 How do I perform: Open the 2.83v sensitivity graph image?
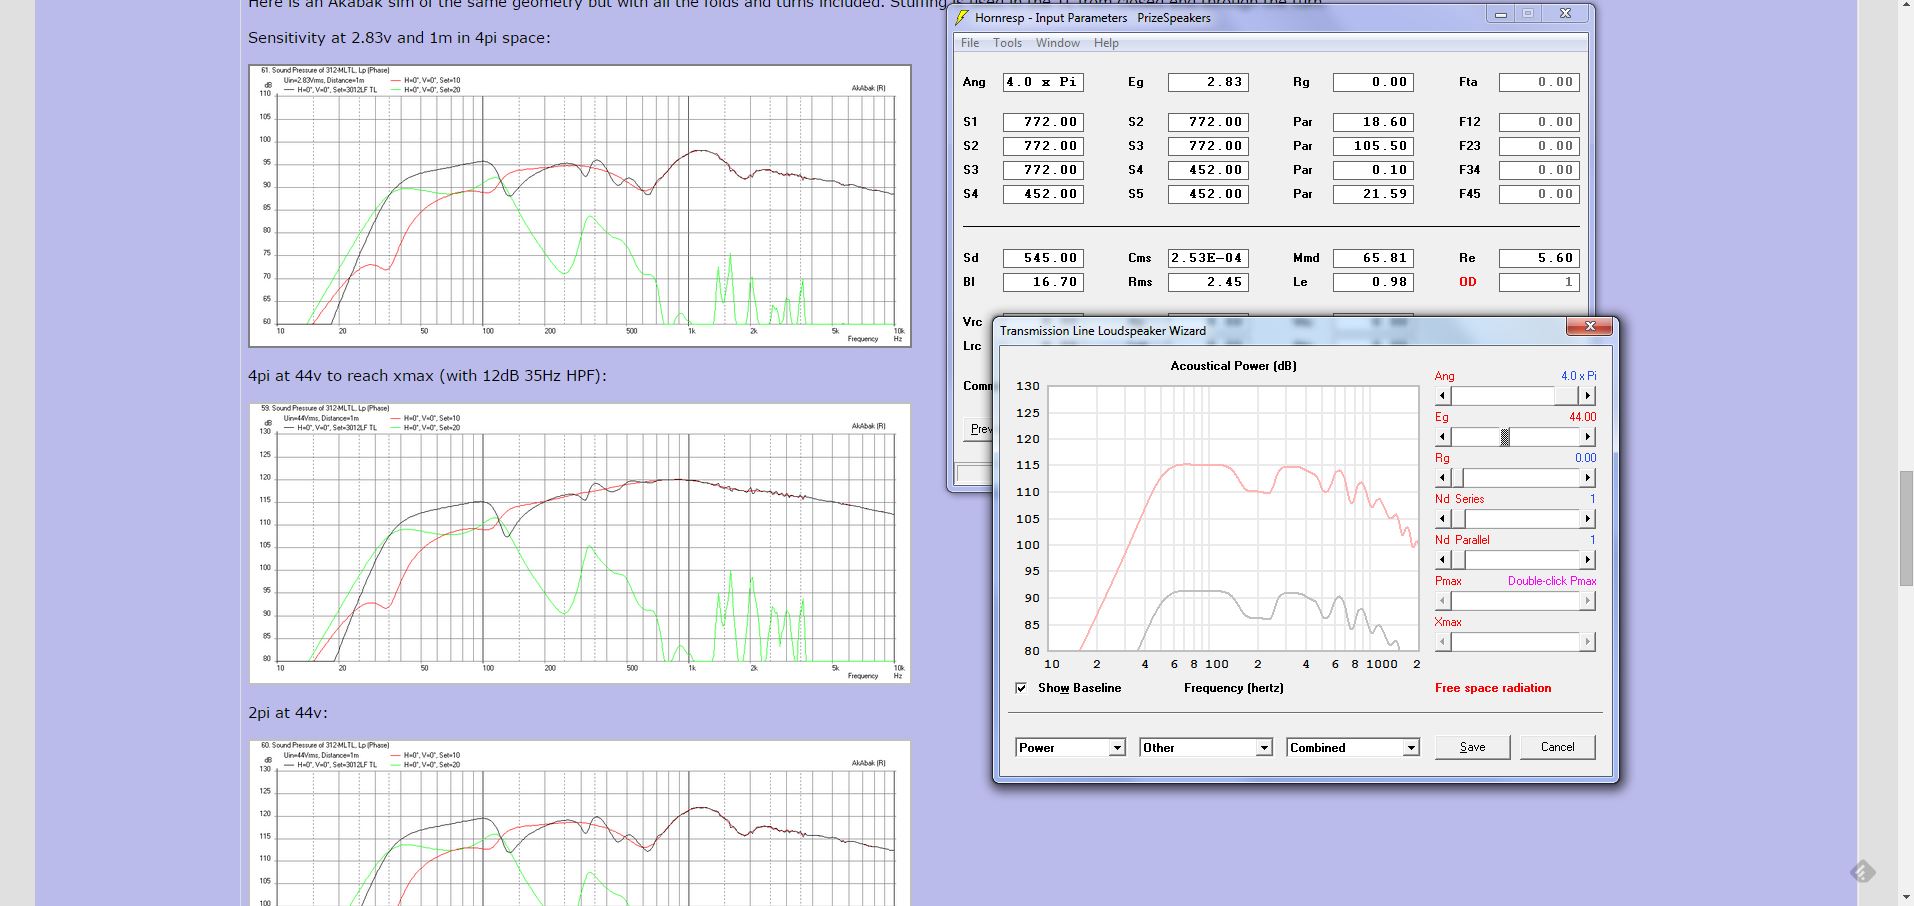(580, 206)
